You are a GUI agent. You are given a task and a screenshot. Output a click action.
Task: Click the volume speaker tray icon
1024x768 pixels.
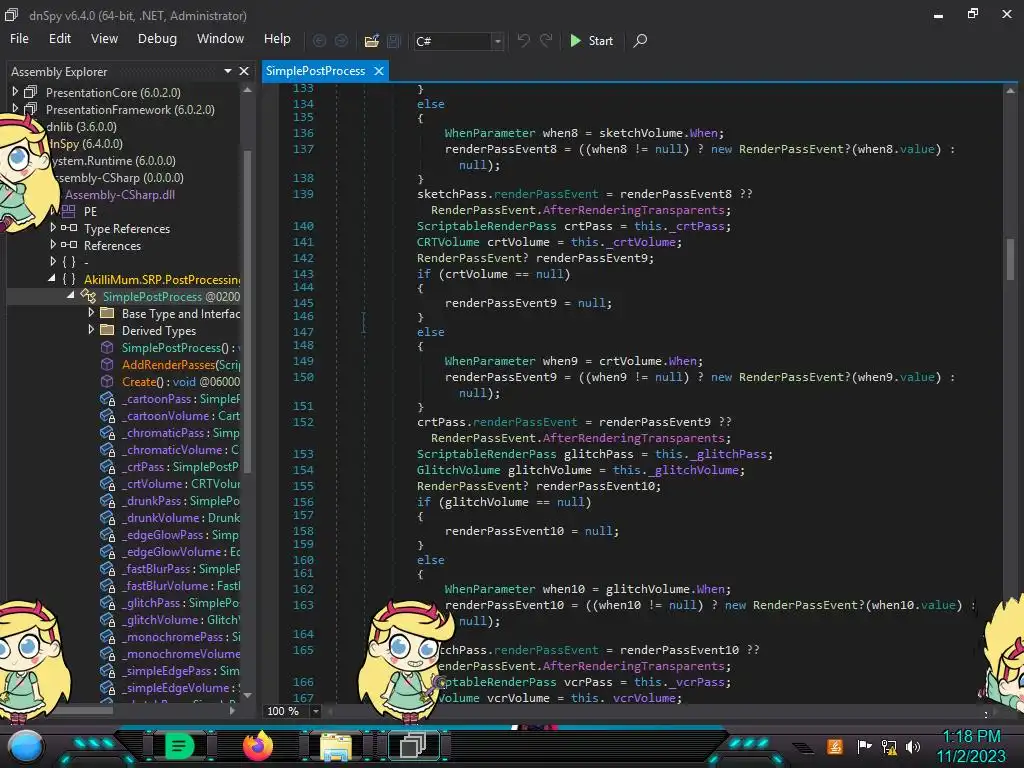(912, 746)
